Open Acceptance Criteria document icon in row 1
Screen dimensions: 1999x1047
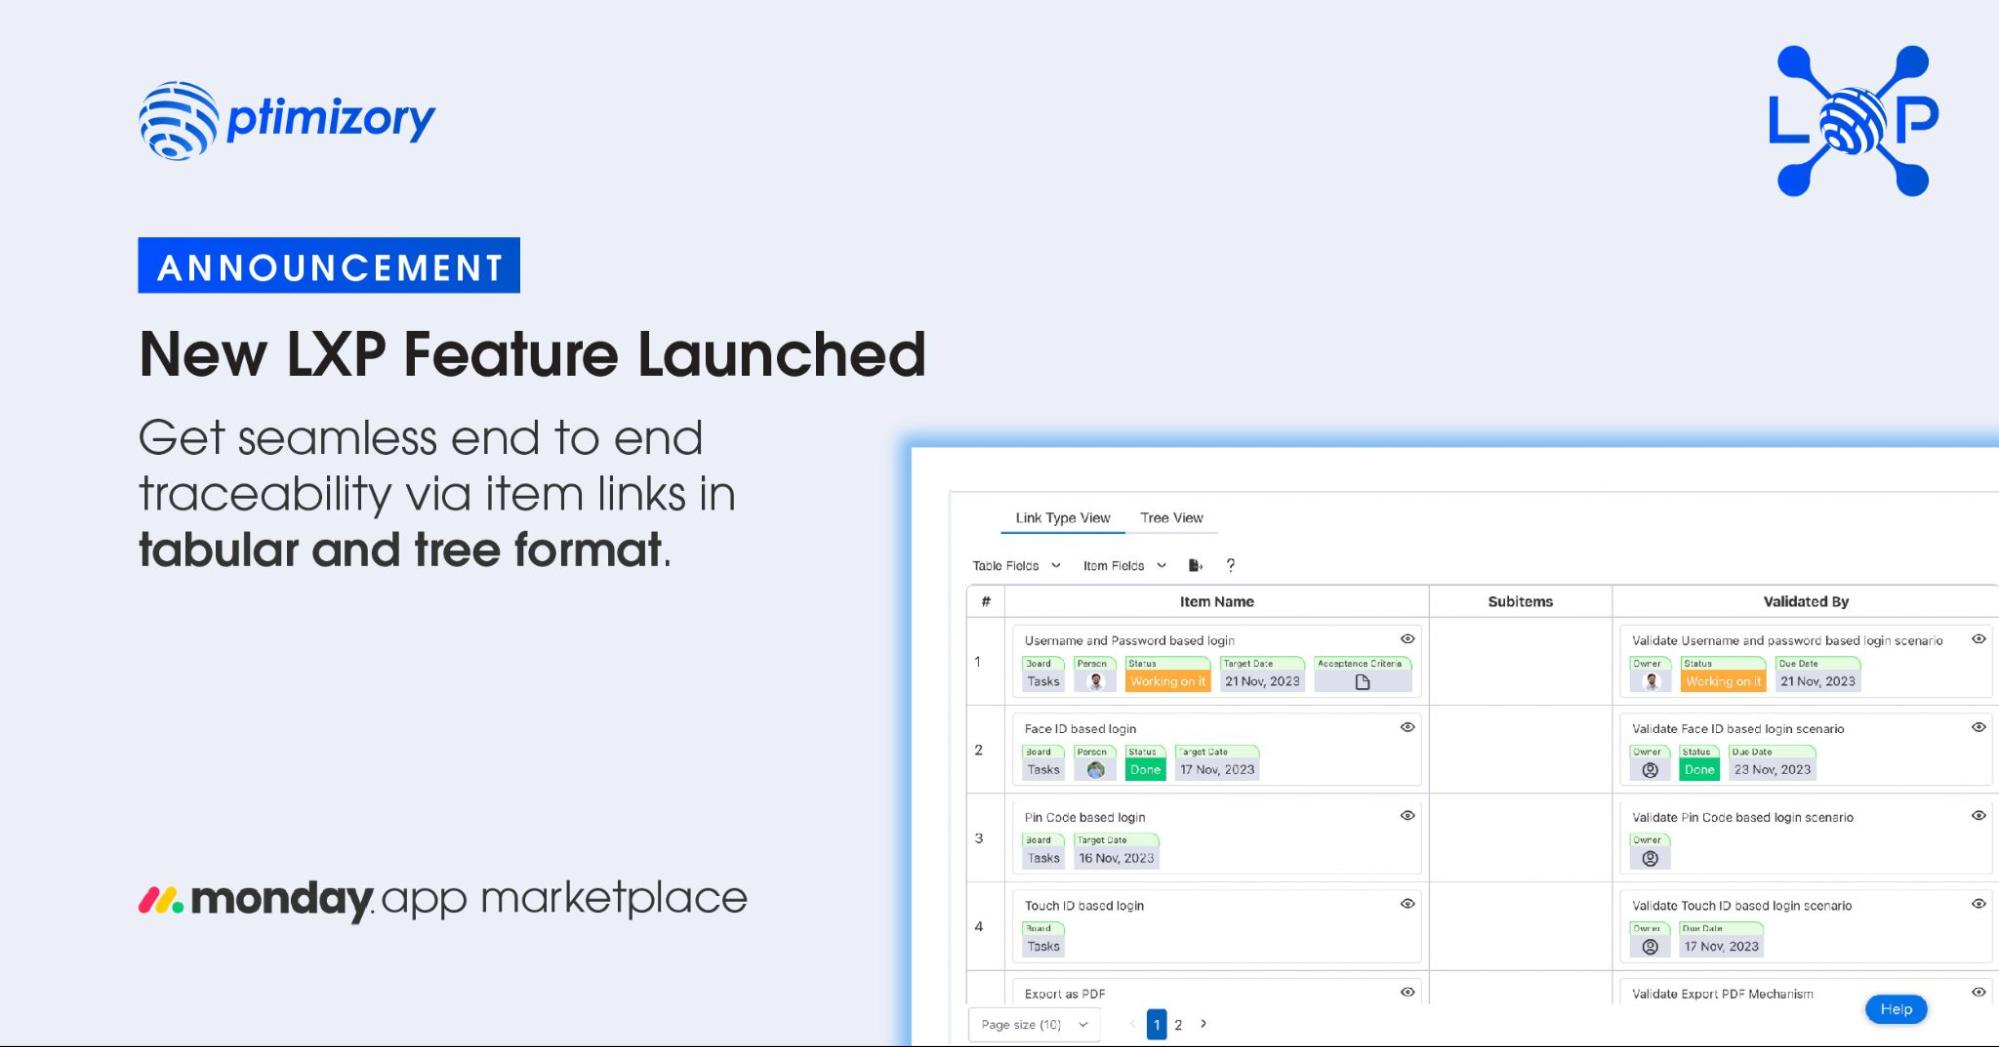tap(1362, 682)
